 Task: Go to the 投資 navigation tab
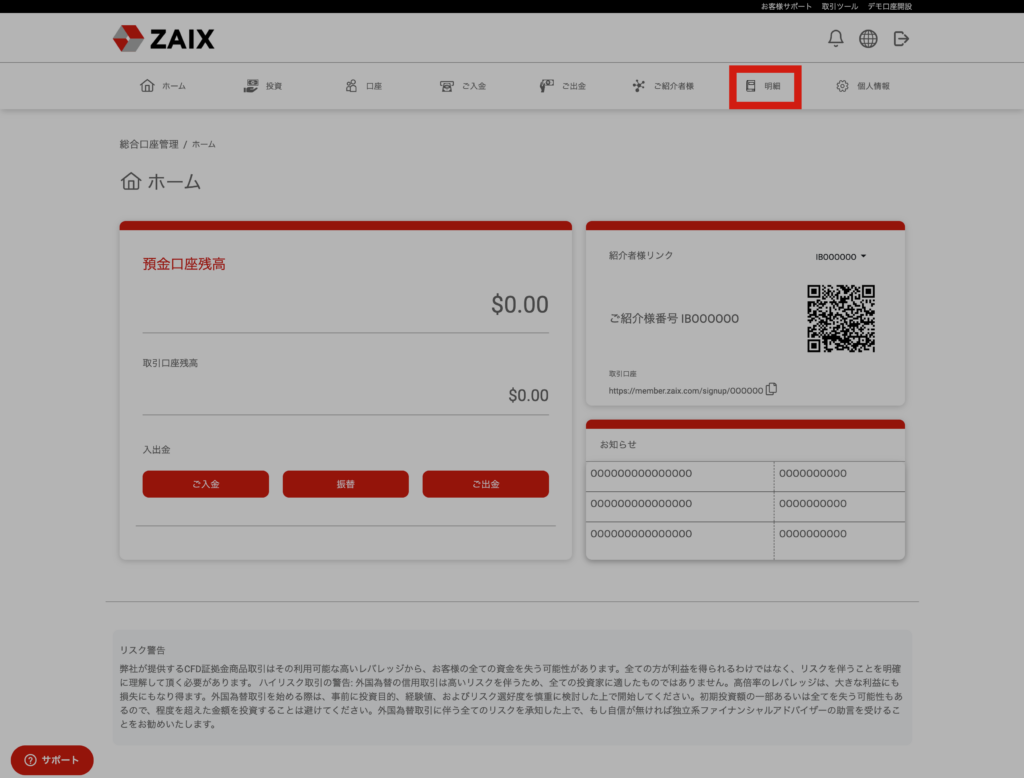(263, 86)
